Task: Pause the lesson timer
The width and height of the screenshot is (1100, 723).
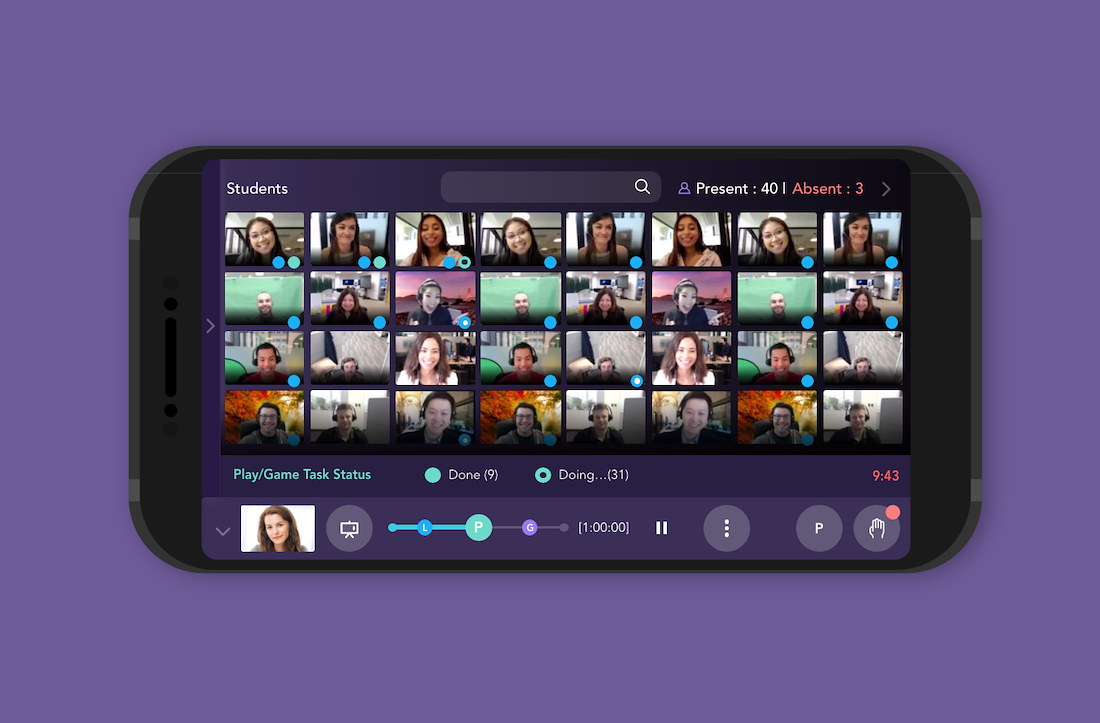Action: point(662,527)
